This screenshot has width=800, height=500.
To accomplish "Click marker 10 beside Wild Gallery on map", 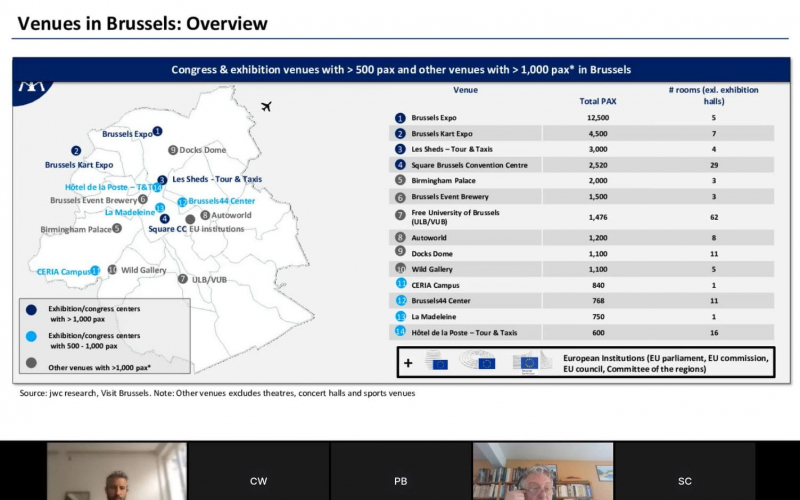I will 112,269.
